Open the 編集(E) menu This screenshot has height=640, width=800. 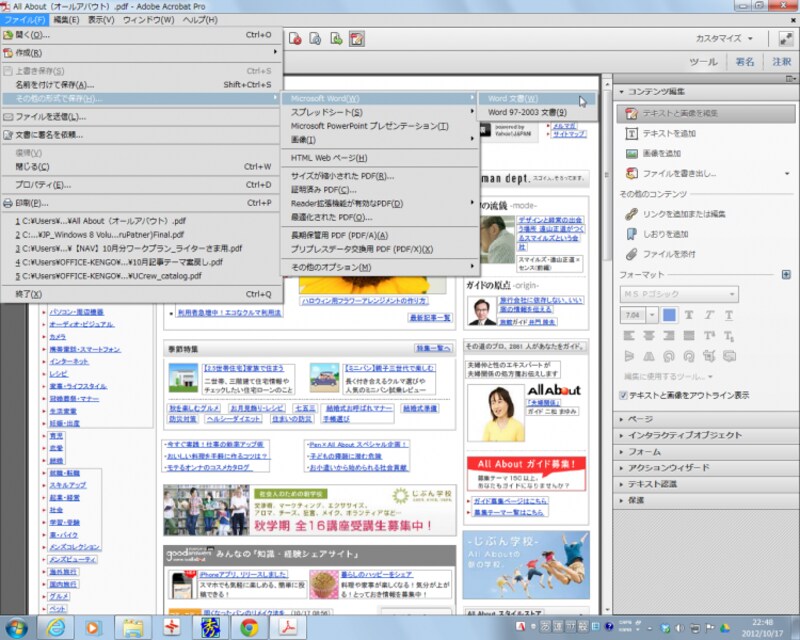point(66,20)
